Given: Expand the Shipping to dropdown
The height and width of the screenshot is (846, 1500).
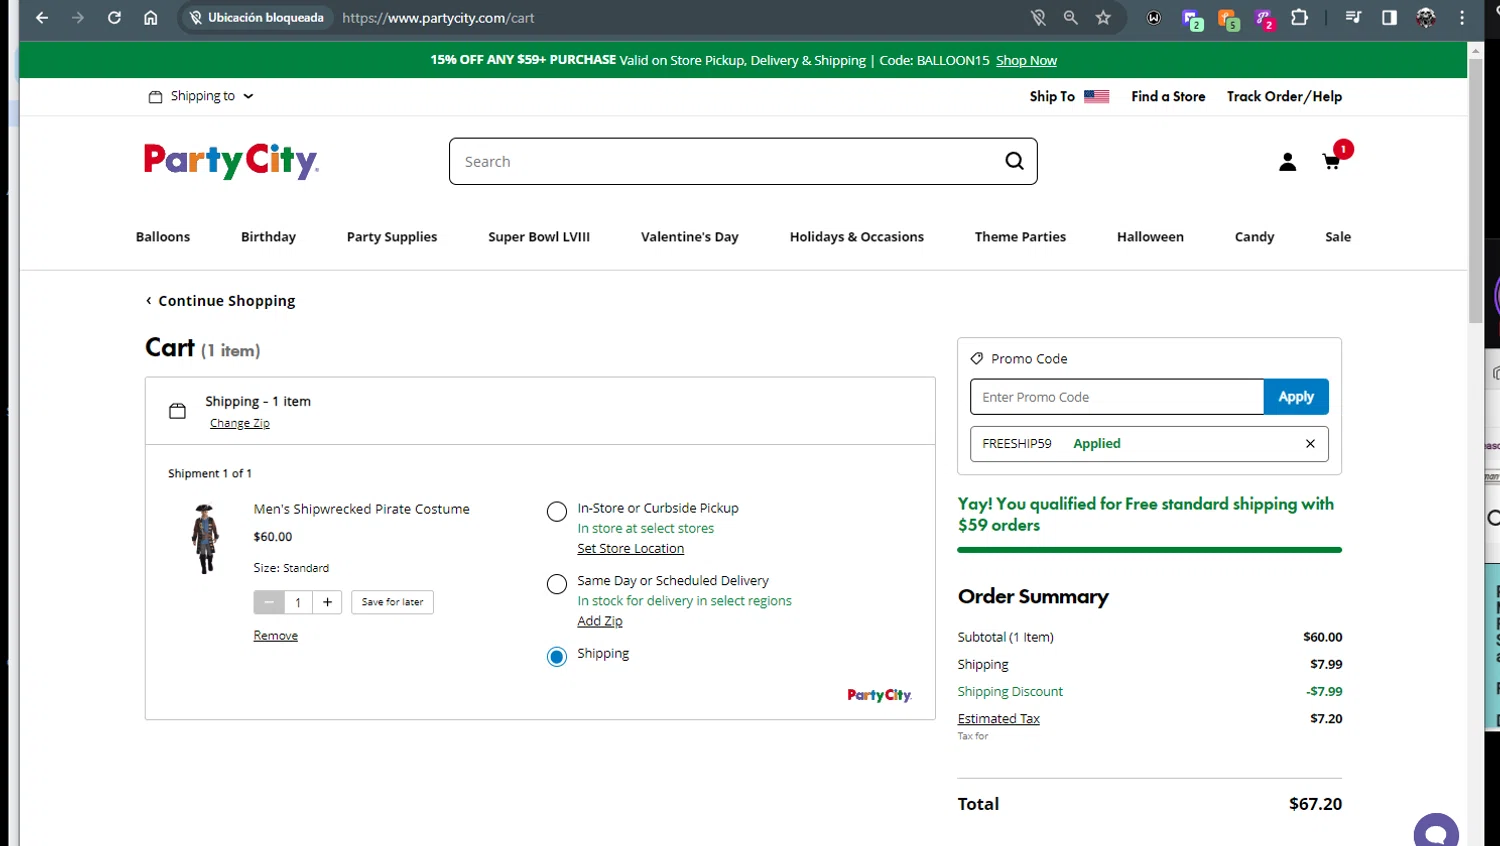Looking at the screenshot, I should pos(202,96).
